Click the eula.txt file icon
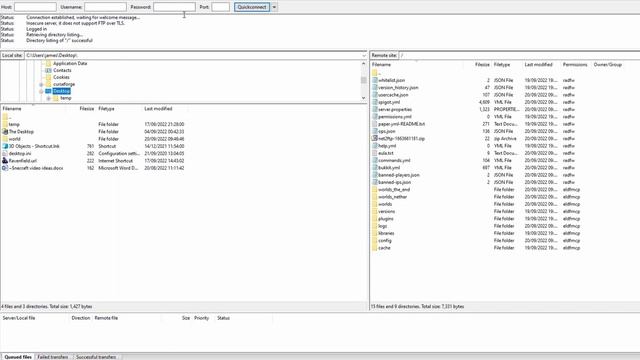This screenshot has width=640, height=360. (x=375, y=153)
